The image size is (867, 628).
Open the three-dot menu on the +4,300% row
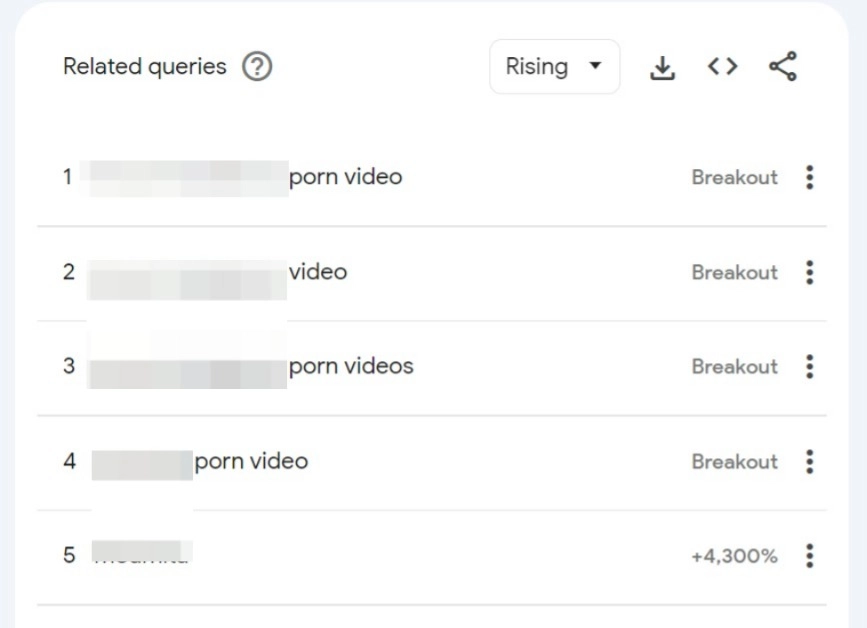pos(809,556)
